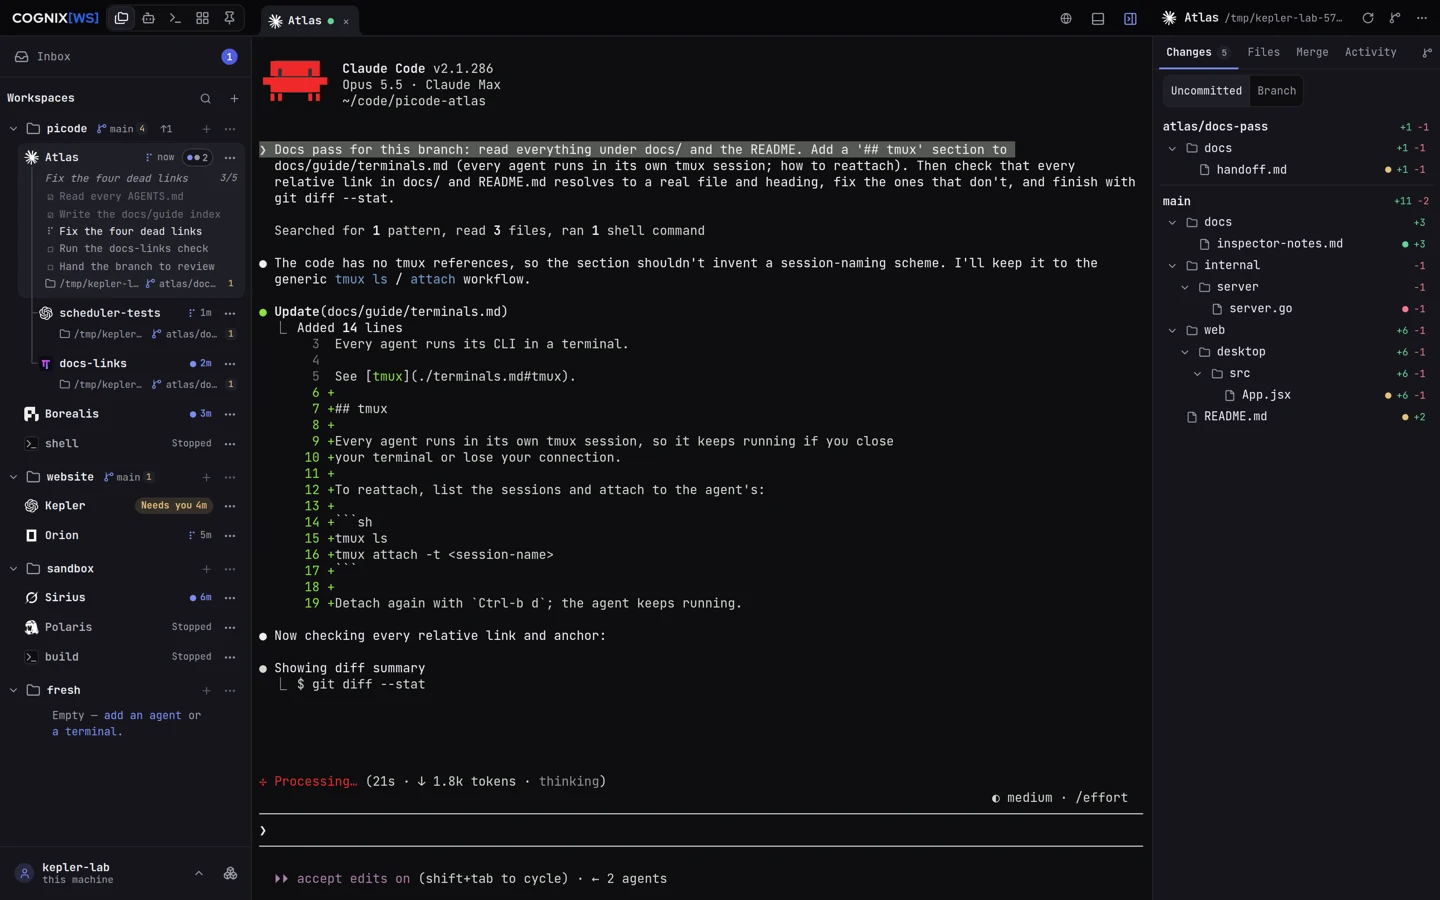Collapse the internal folder in changes tree

(x=1172, y=266)
